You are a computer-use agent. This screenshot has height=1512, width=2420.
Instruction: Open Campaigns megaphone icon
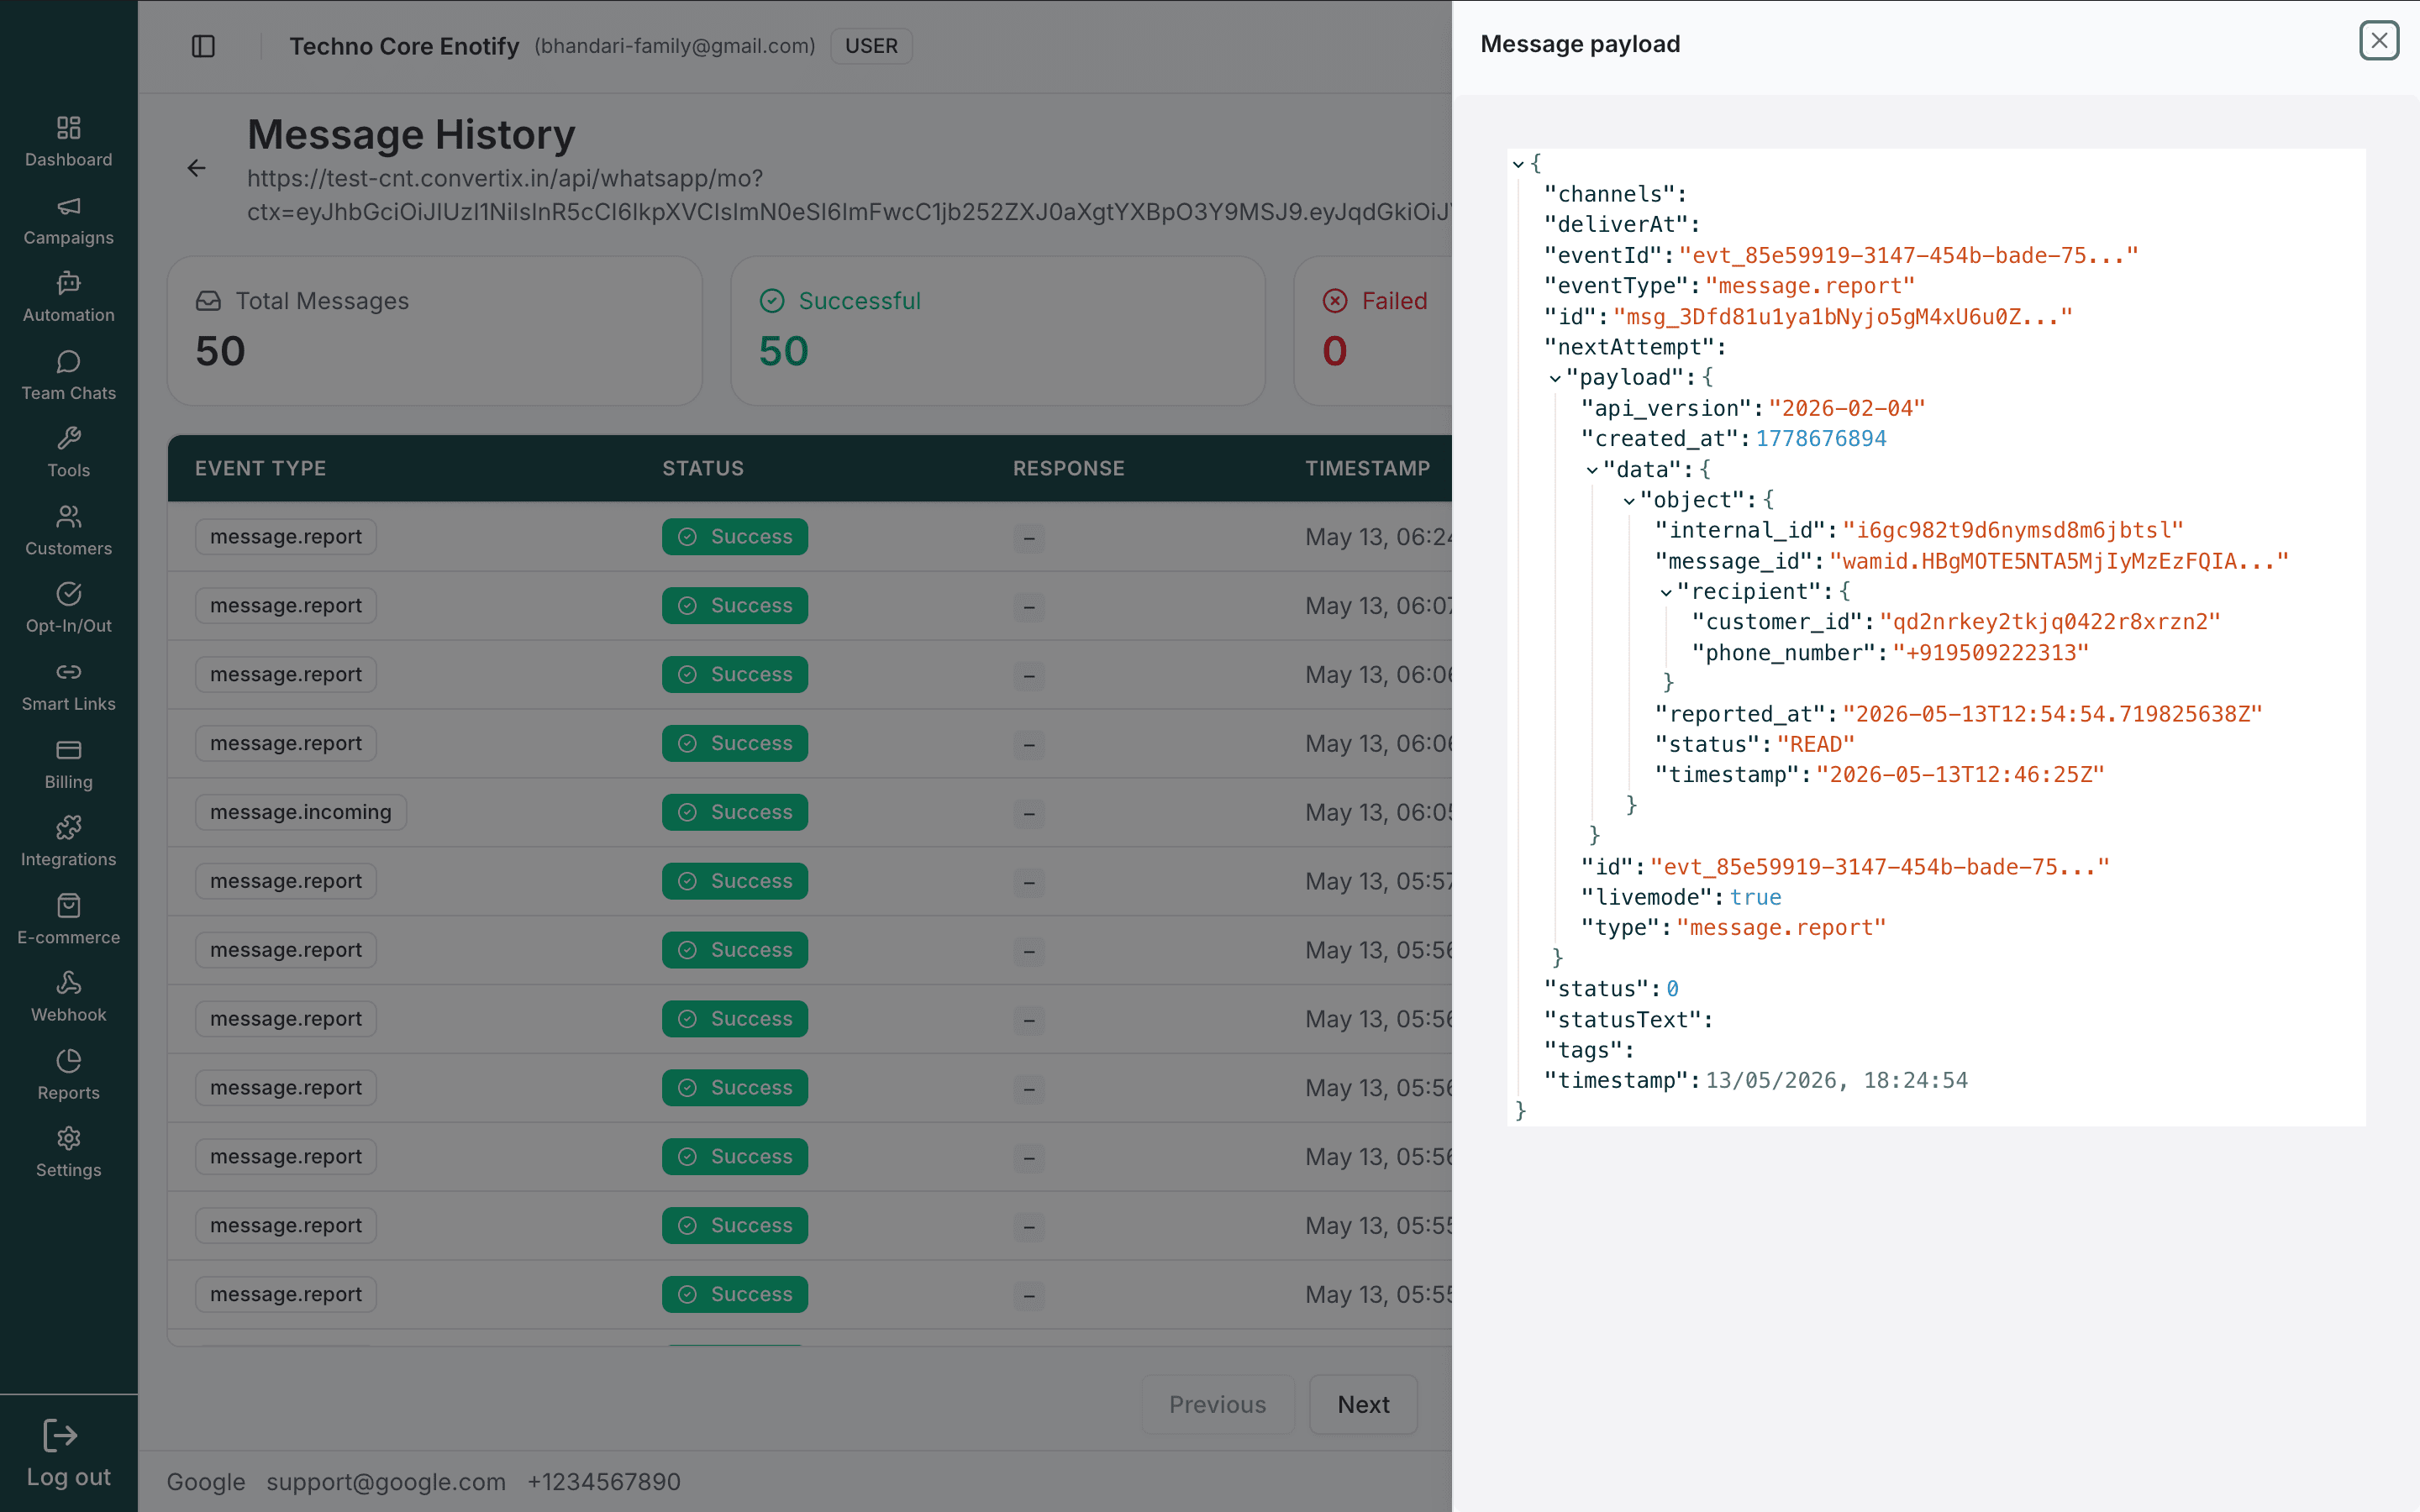68,206
